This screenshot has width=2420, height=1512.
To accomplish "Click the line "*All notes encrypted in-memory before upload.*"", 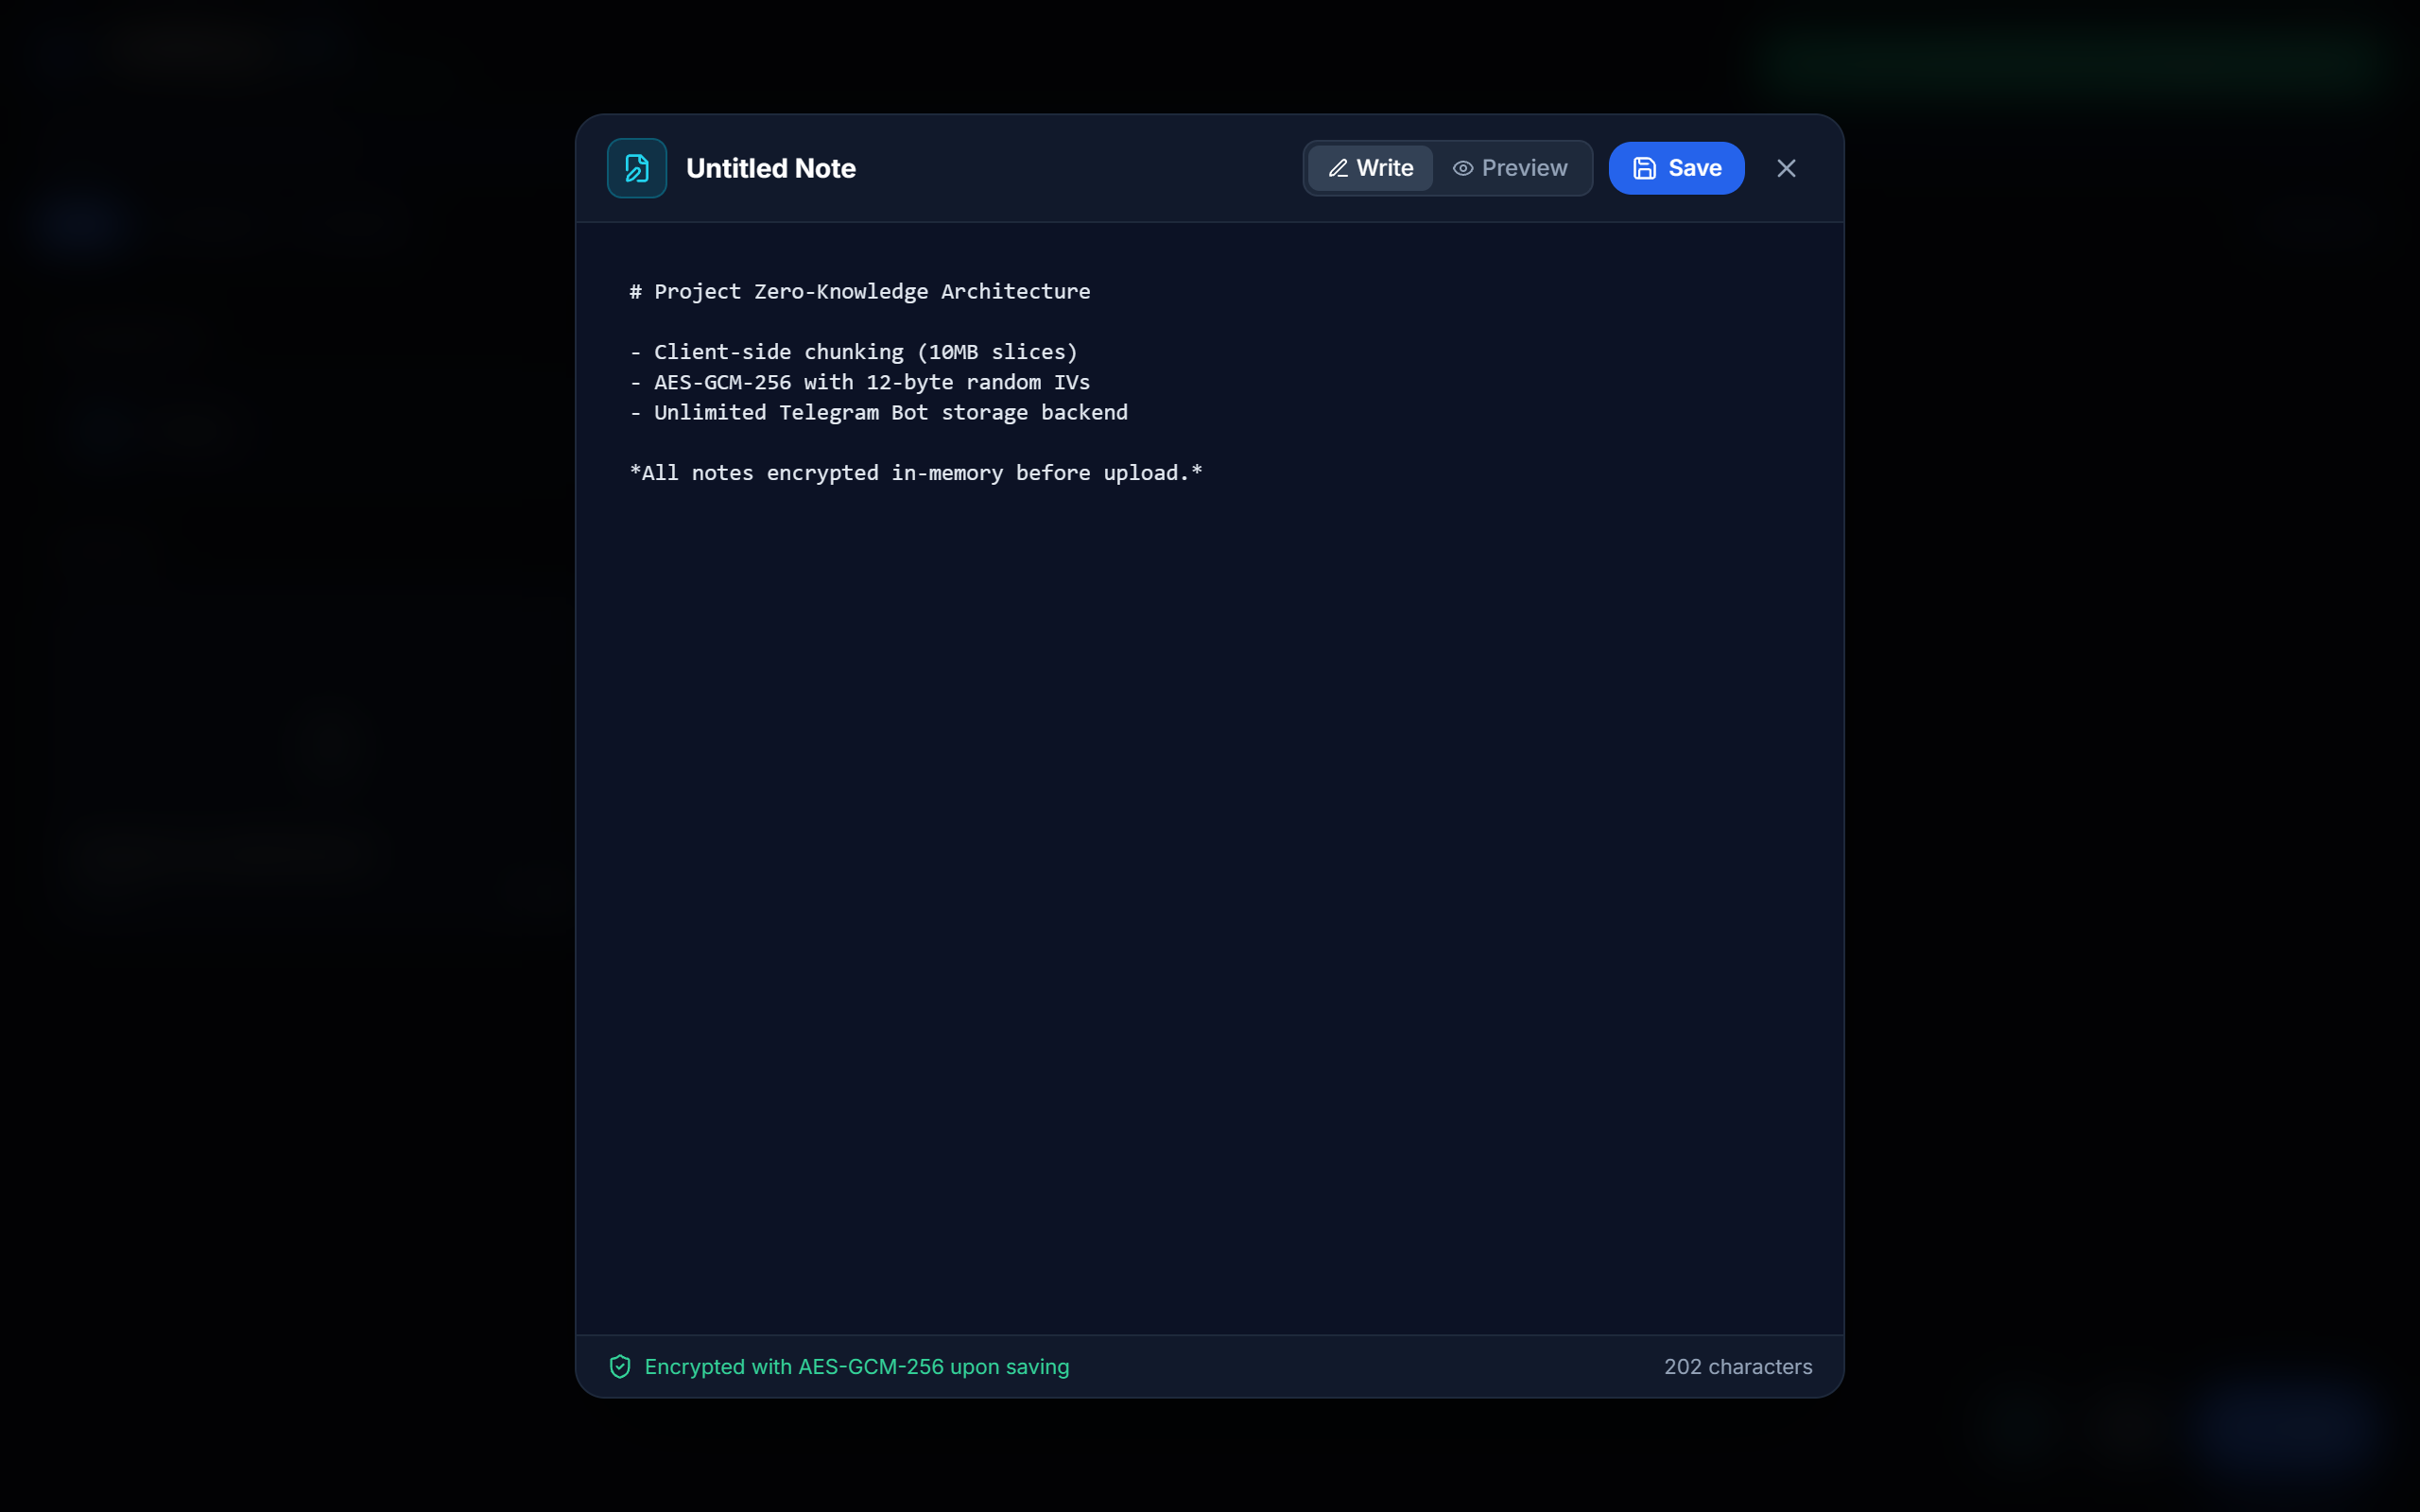I will pos(916,473).
